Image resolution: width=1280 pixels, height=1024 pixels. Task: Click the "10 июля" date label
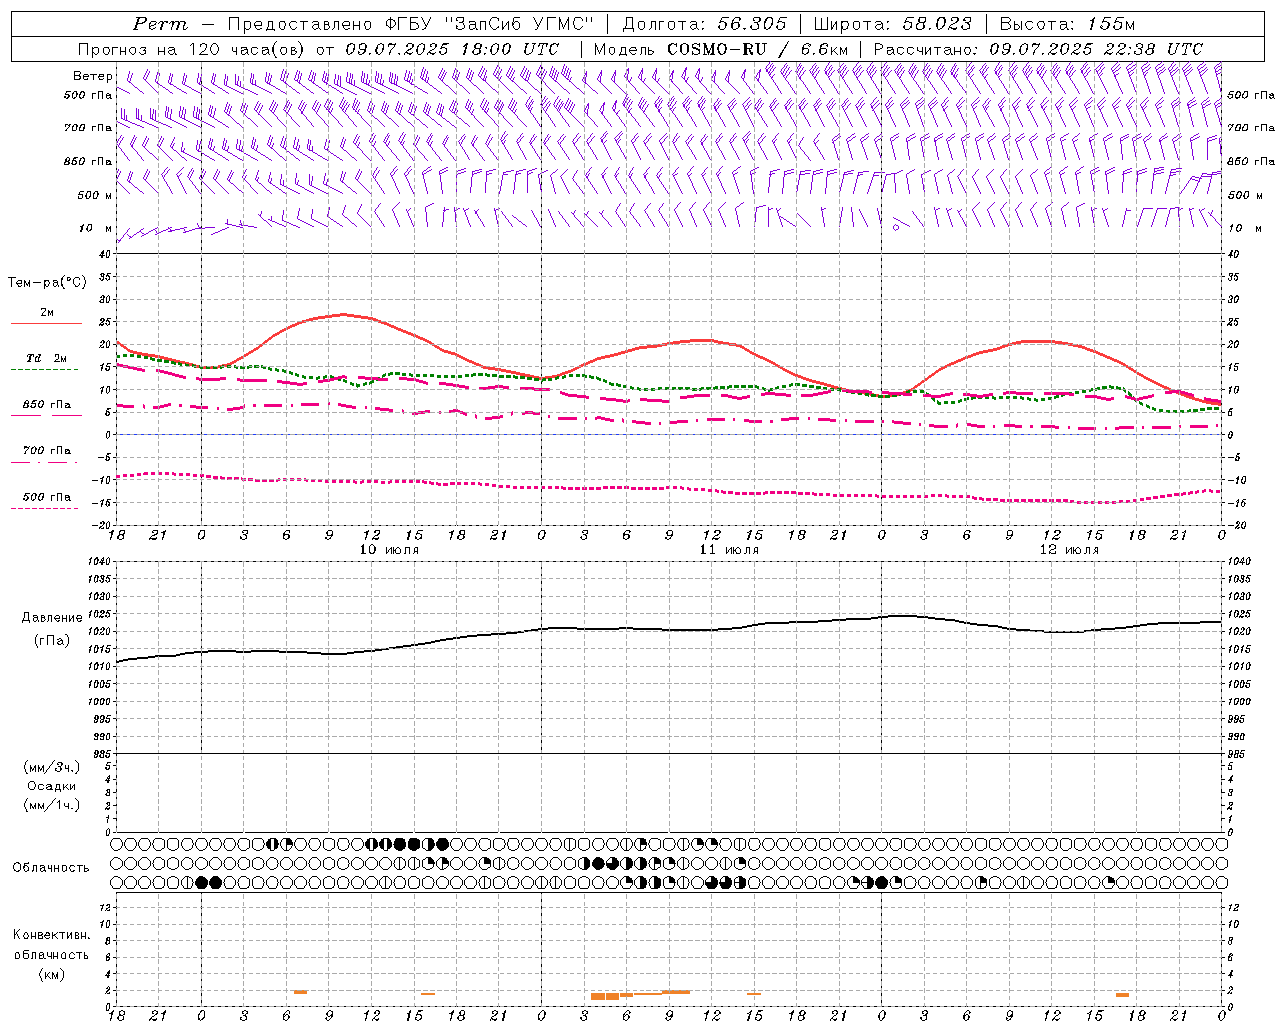[x=389, y=550]
